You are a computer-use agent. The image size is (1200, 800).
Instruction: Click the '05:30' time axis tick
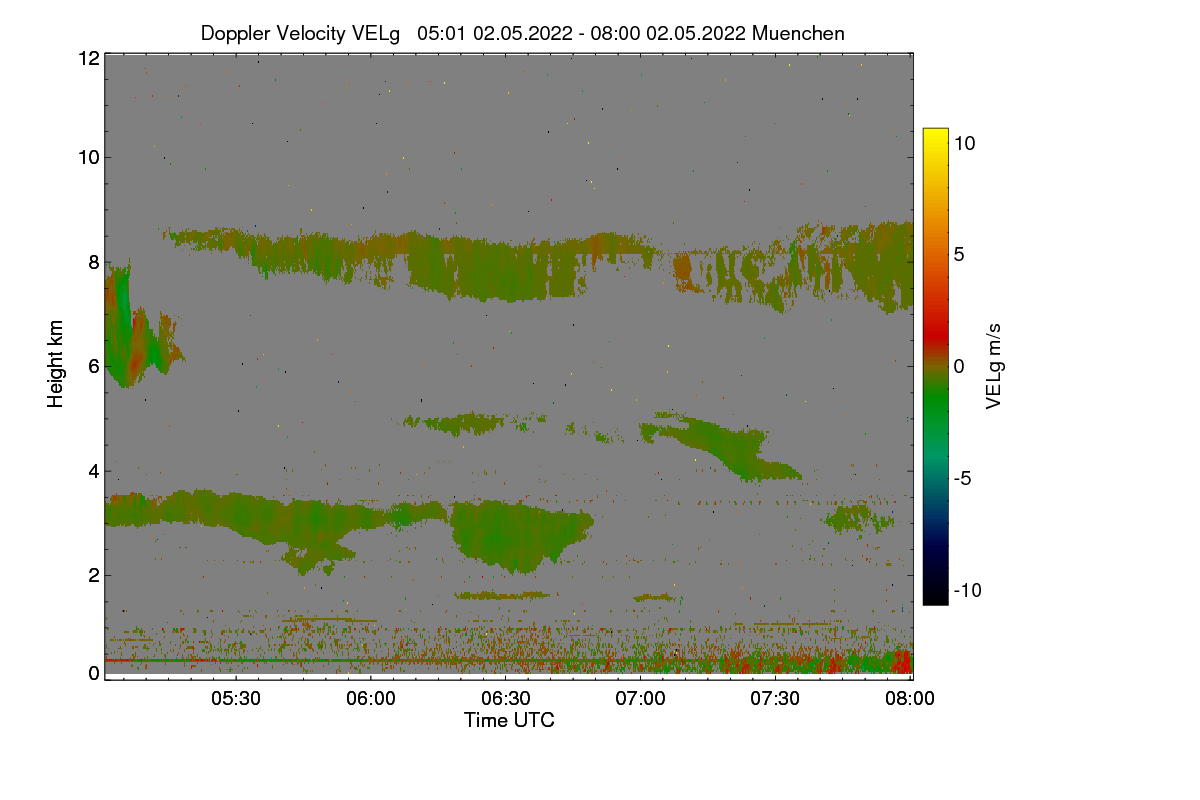tap(235, 699)
